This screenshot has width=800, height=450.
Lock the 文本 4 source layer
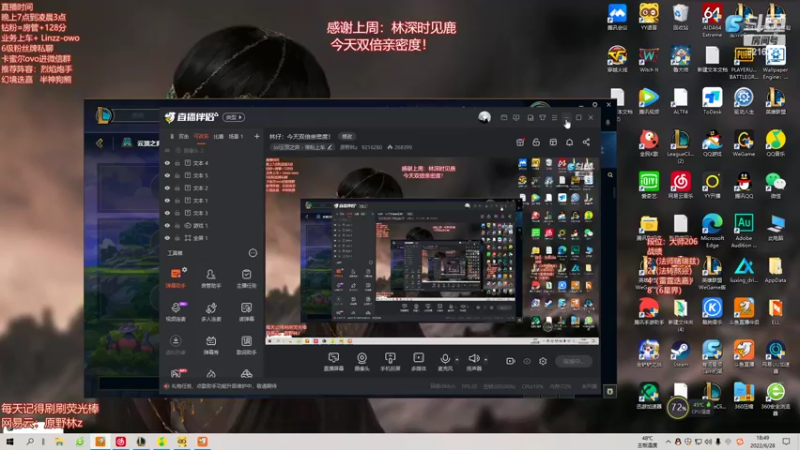(x=178, y=163)
